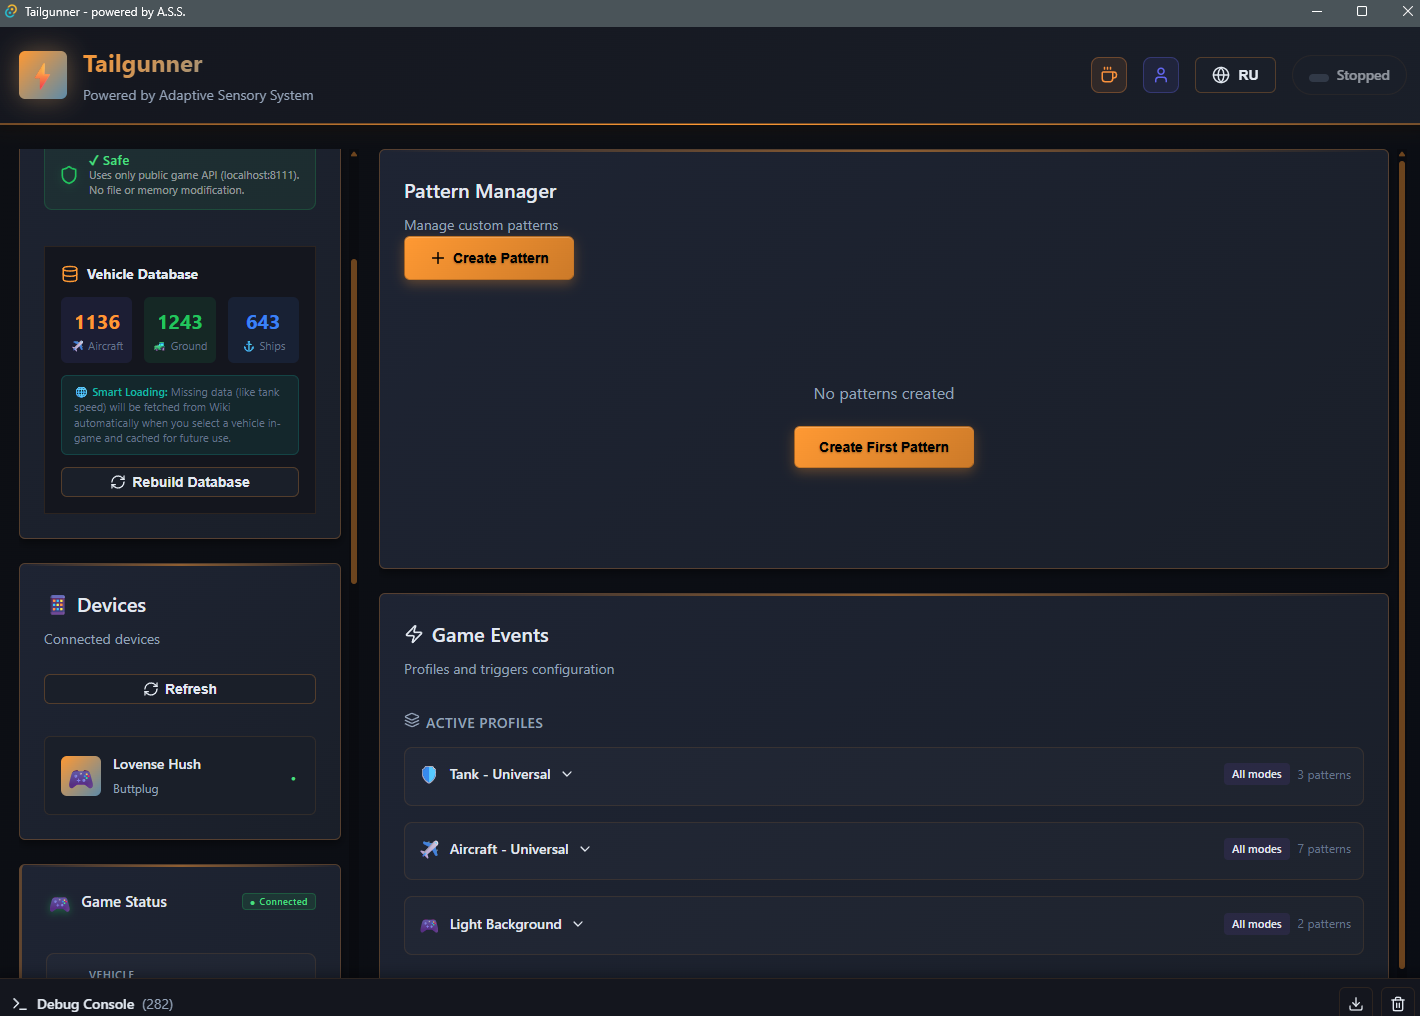This screenshot has width=1420, height=1016.
Task: Click the Connected status badge
Action: (x=279, y=901)
